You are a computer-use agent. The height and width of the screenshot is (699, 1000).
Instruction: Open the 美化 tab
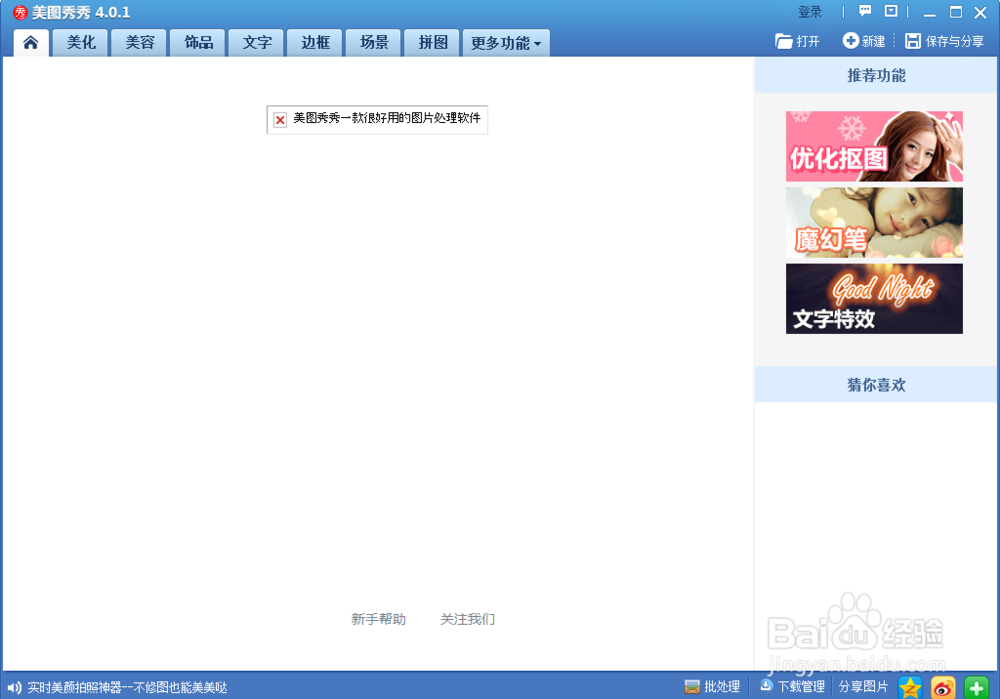click(81, 43)
